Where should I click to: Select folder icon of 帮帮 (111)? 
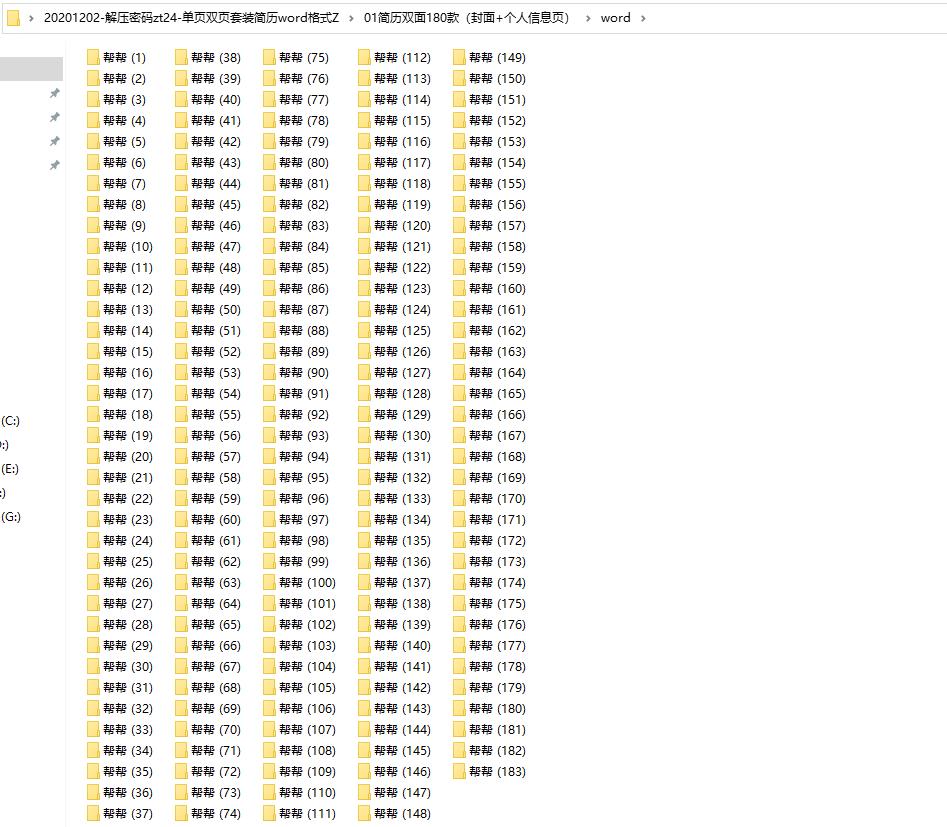pos(269,814)
